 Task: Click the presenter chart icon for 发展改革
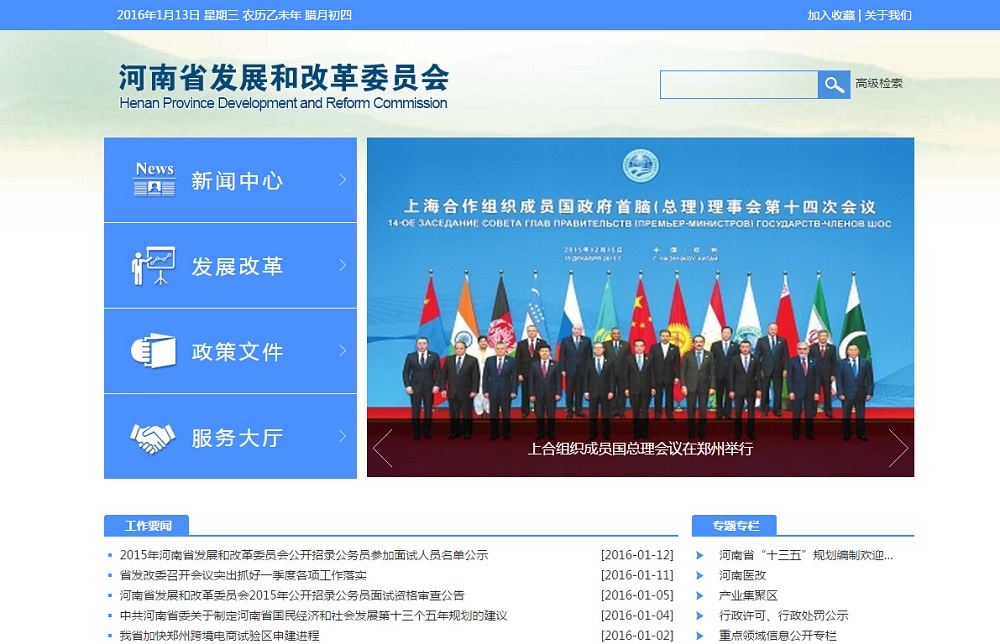click(x=154, y=265)
